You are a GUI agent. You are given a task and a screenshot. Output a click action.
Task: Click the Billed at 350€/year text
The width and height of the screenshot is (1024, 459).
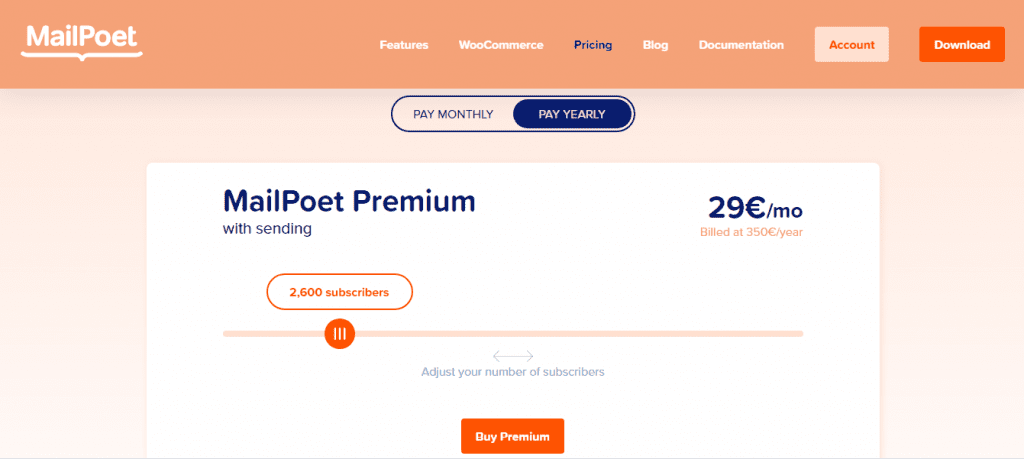(751, 232)
